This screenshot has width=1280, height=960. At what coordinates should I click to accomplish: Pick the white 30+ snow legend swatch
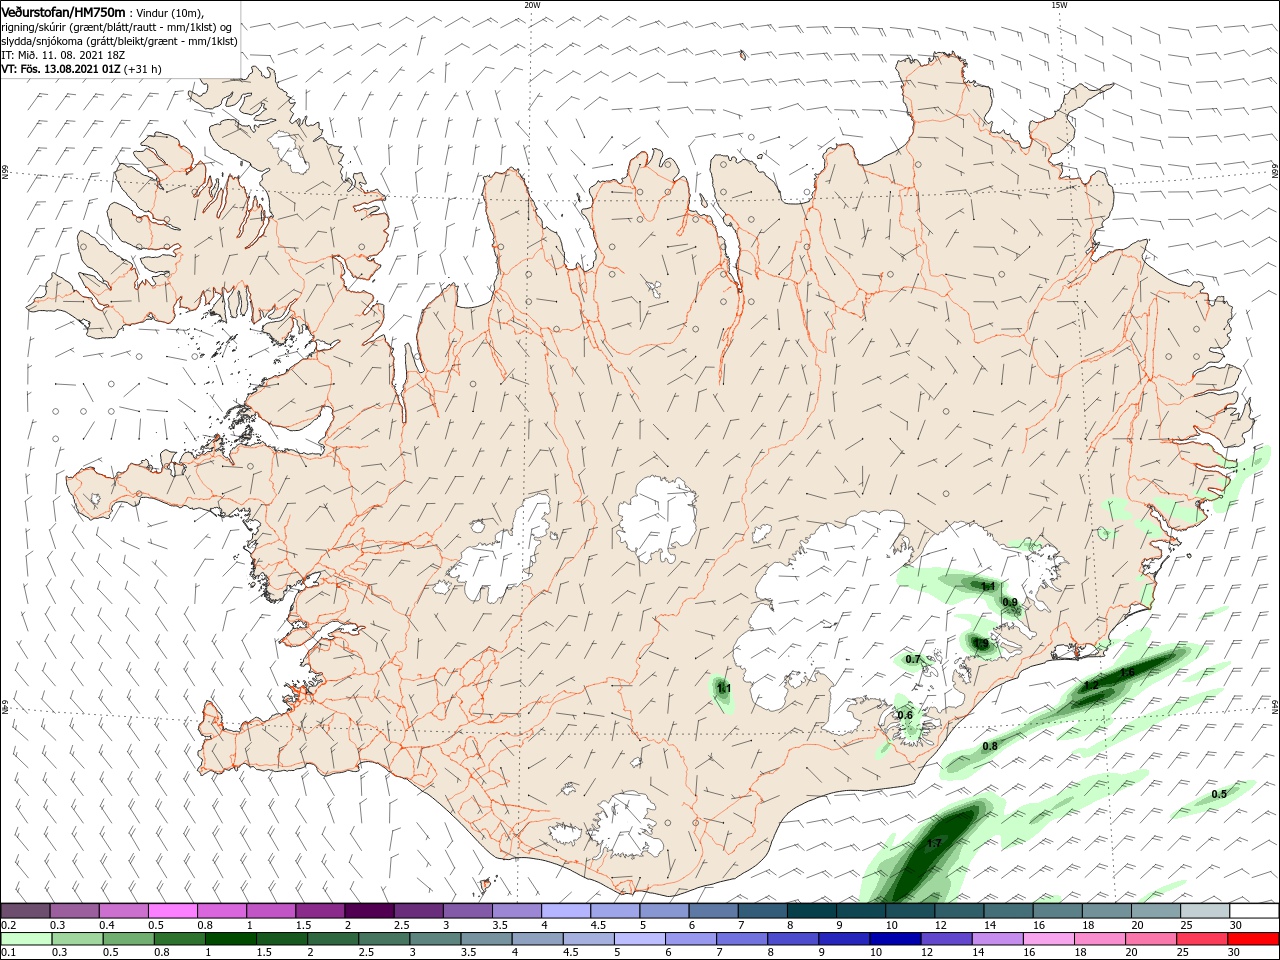[1253, 910]
